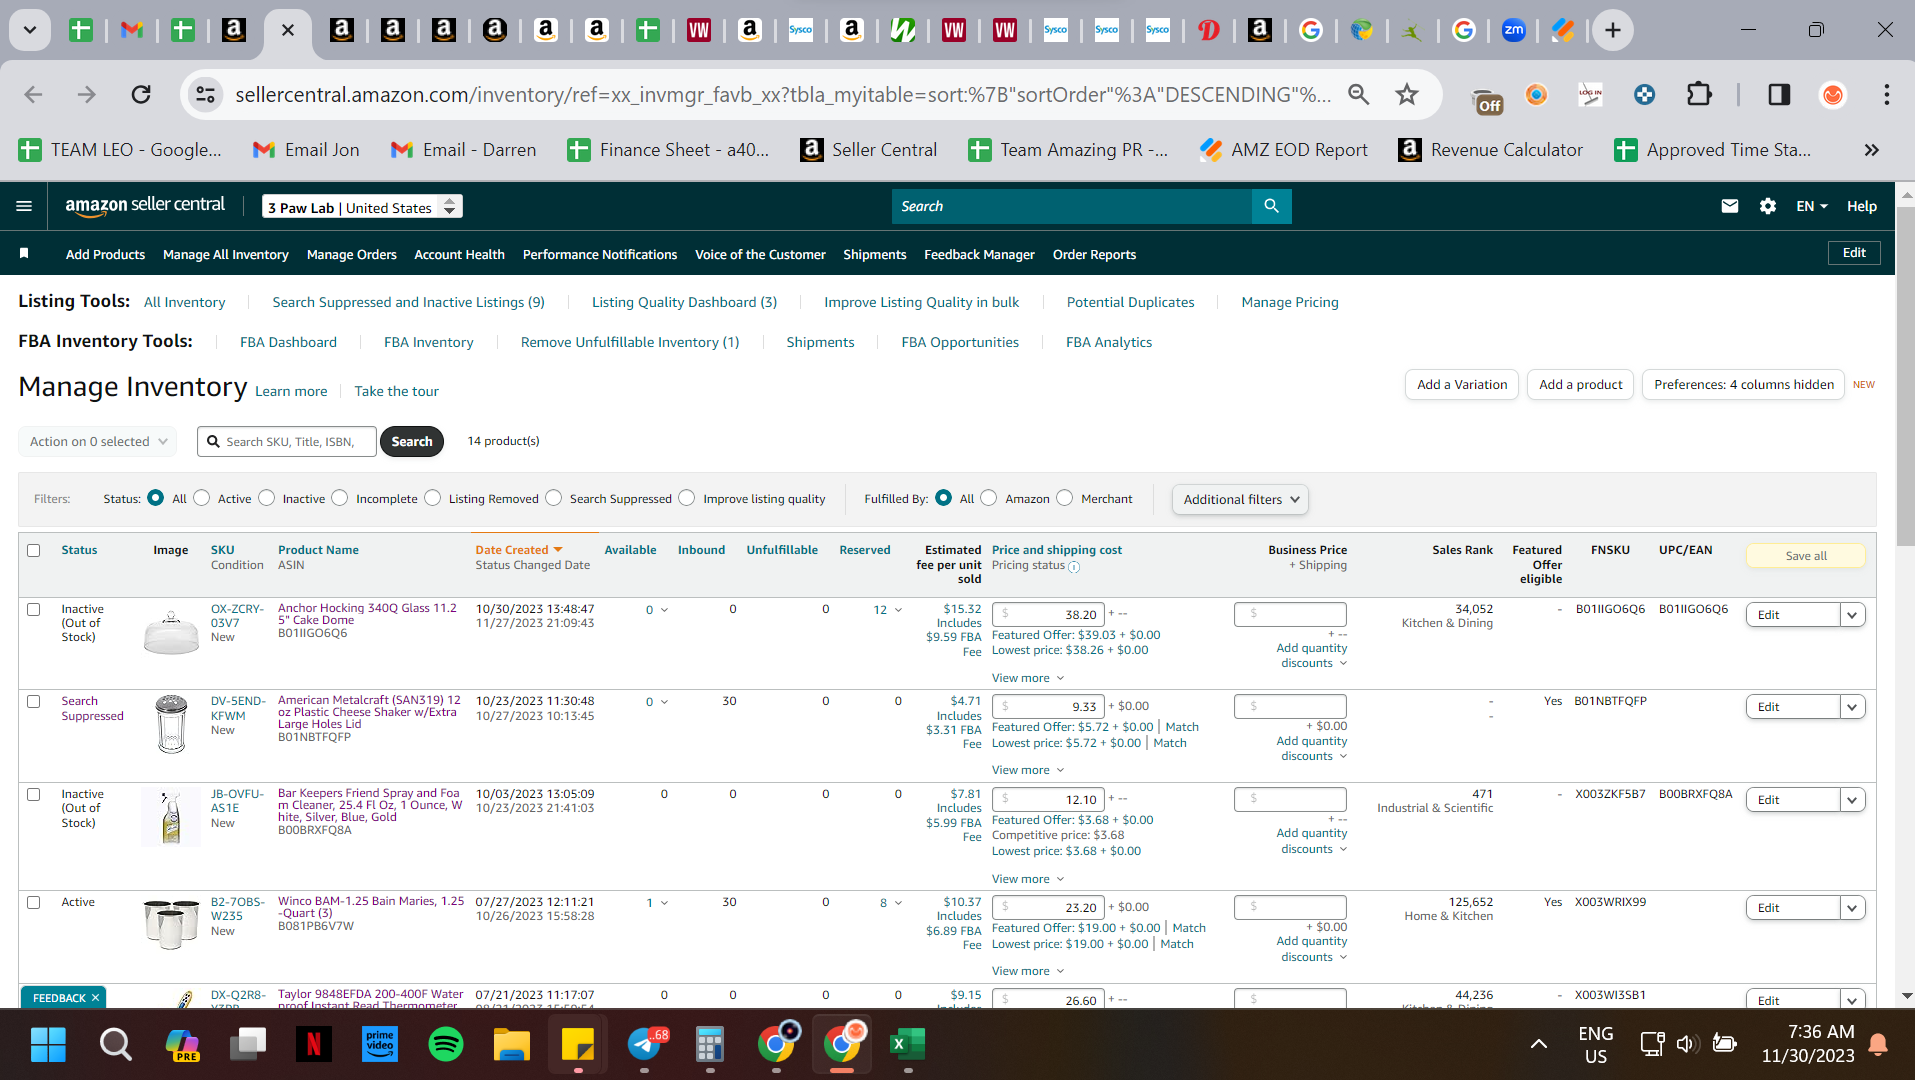Open Preferences: 4 columns hidden
1915x1080 pixels.
click(1743, 384)
